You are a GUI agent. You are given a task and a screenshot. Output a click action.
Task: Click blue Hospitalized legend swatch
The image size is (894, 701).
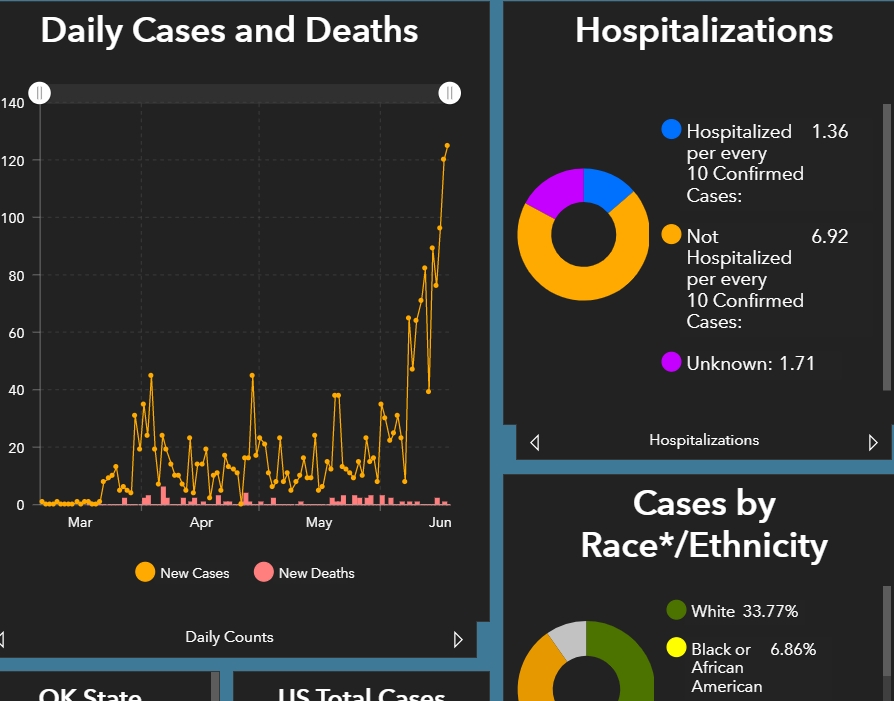tap(672, 129)
